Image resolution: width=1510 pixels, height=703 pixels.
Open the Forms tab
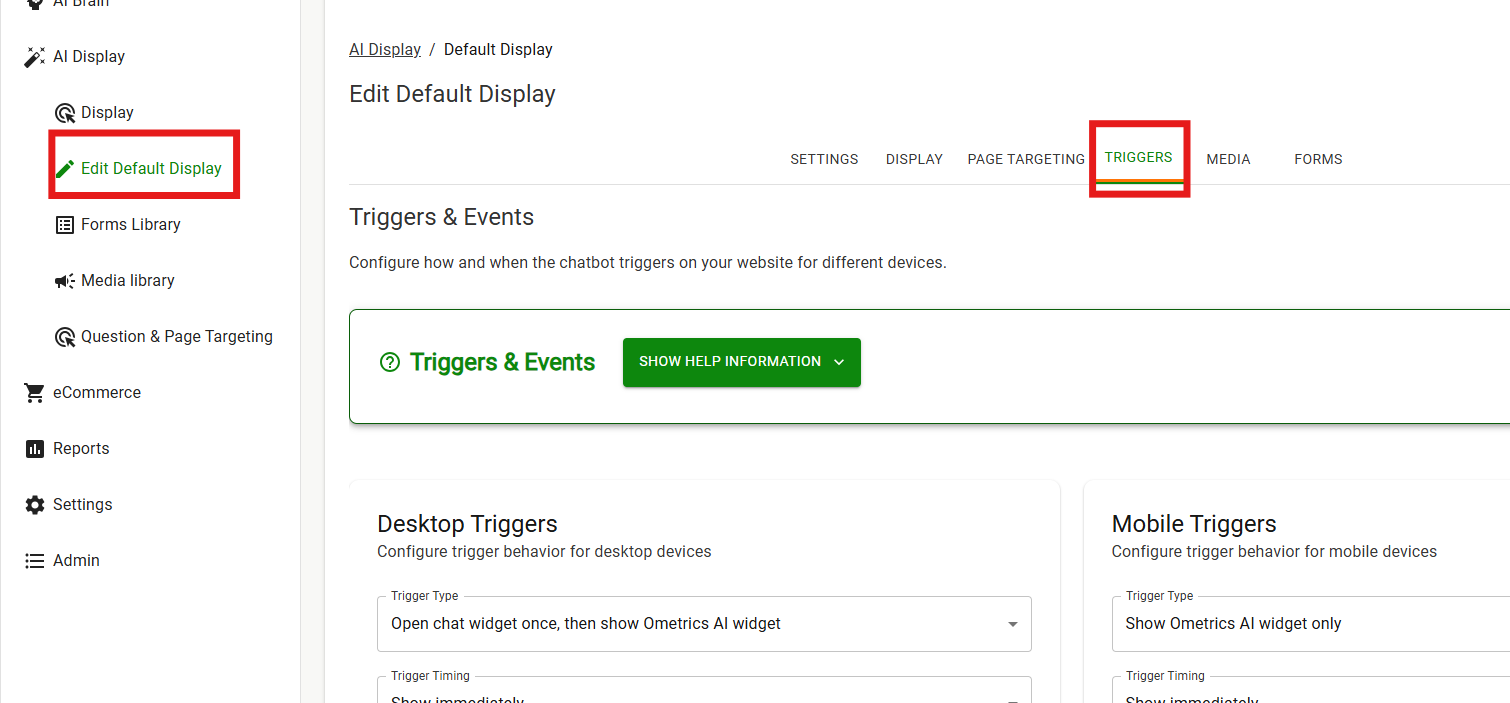tap(1318, 159)
